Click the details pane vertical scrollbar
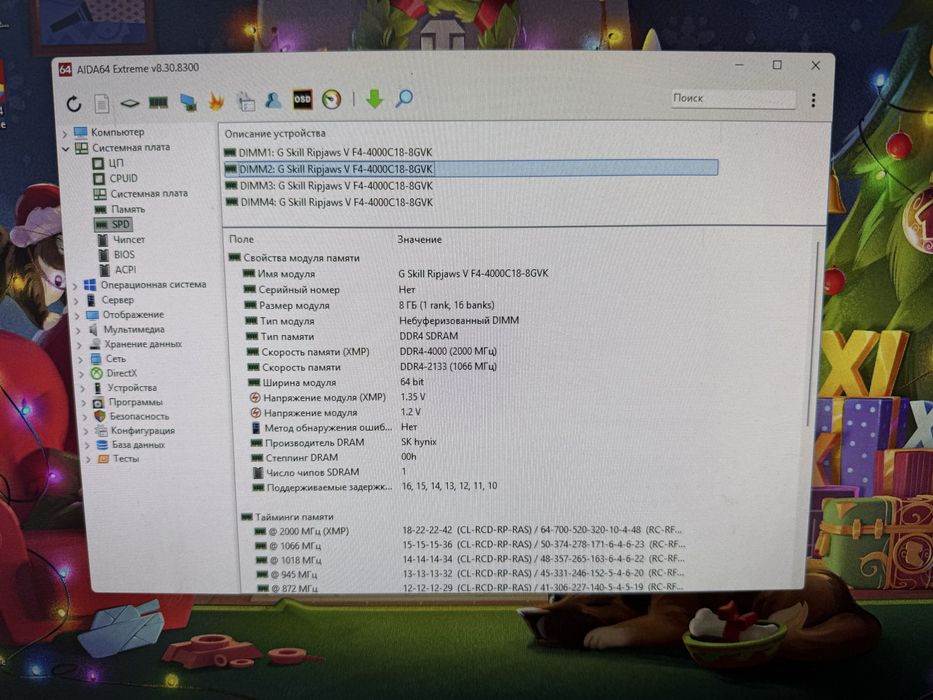This screenshot has width=933, height=700. tap(813, 333)
